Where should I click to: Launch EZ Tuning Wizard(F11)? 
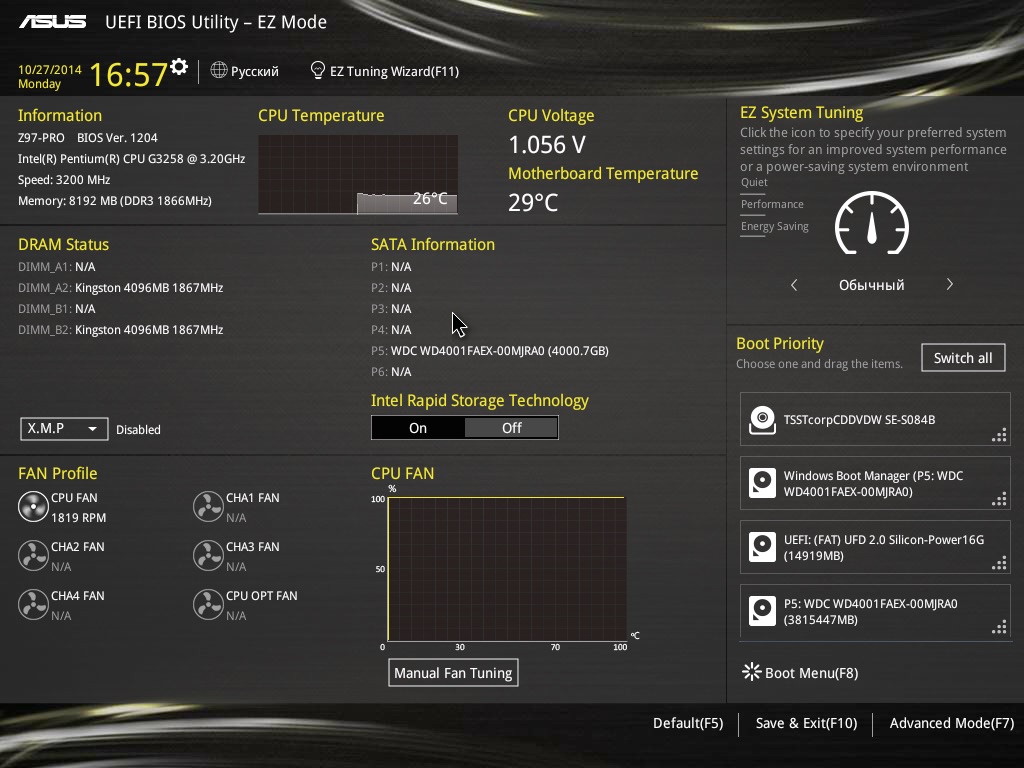click(385, 71)
